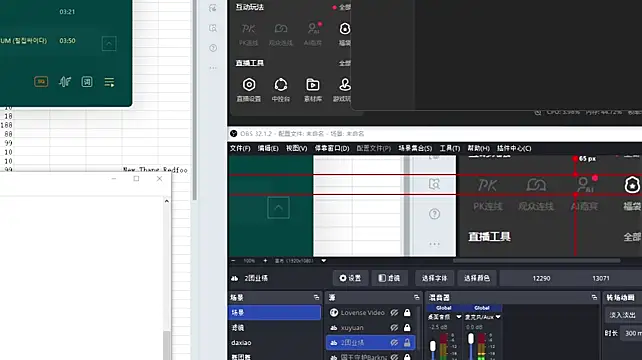Open the 桌面音频 mixer channel dropdown
The width and height of the screenshot is (642, 360).
[x=459, y=317]
